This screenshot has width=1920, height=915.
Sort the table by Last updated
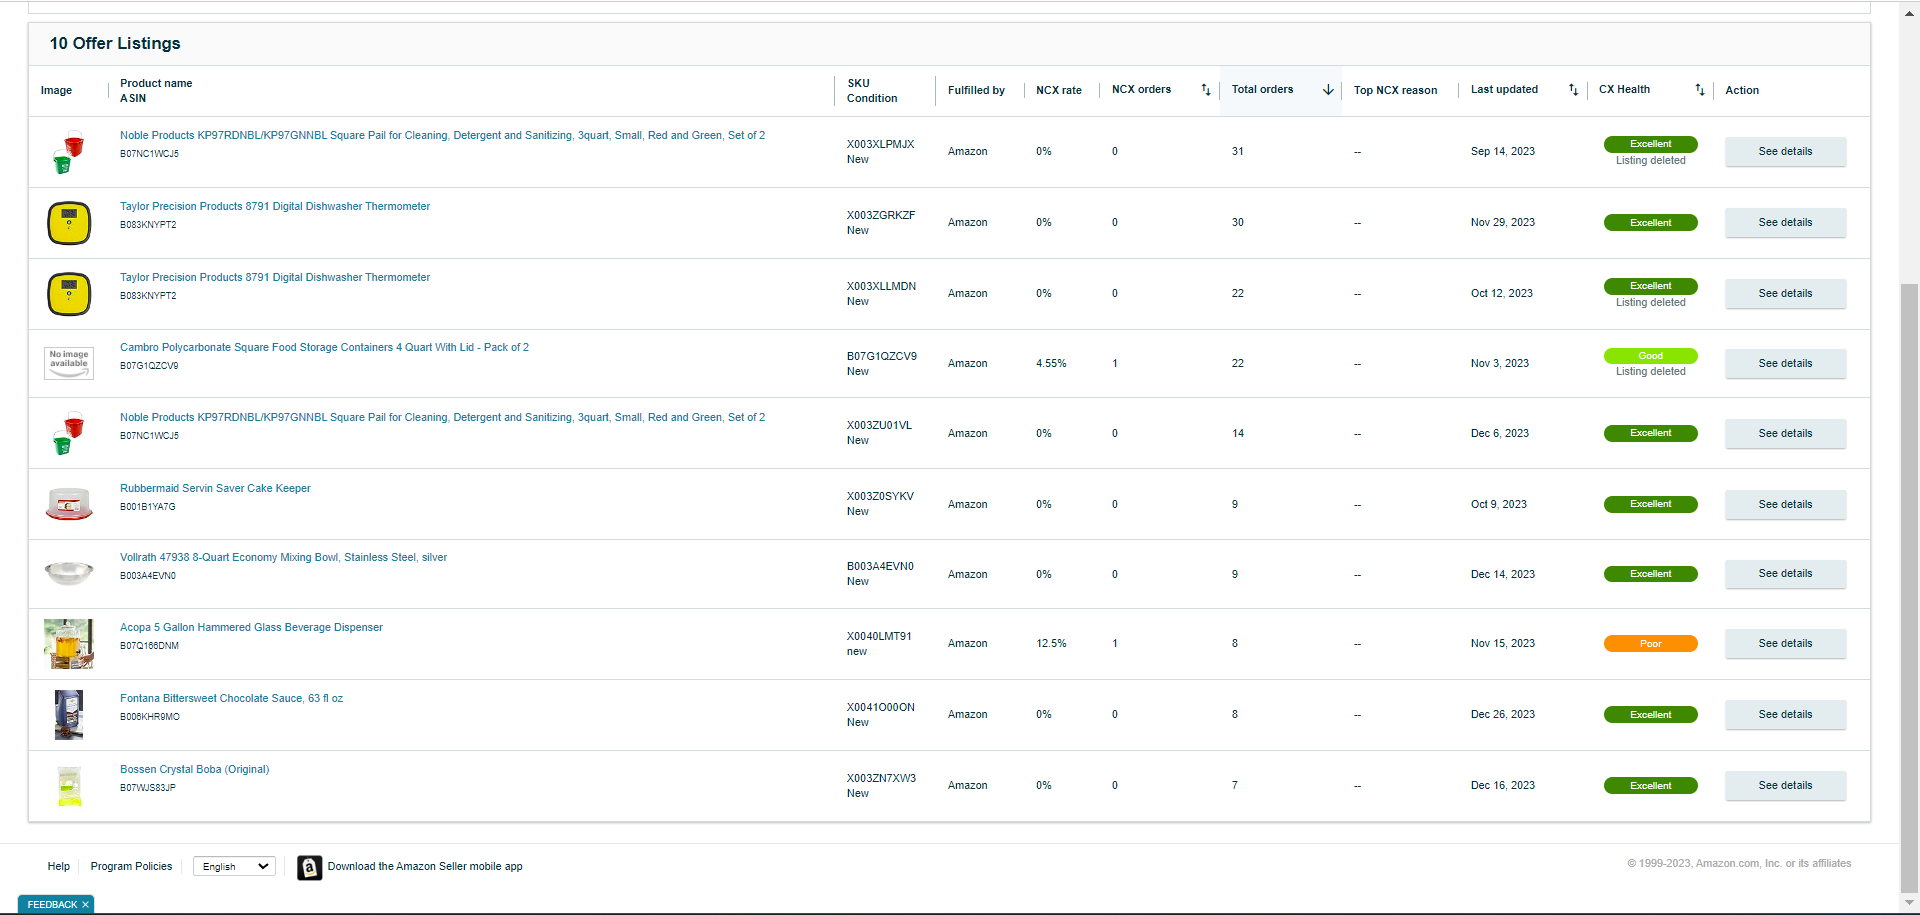[x=1573, y=90]
